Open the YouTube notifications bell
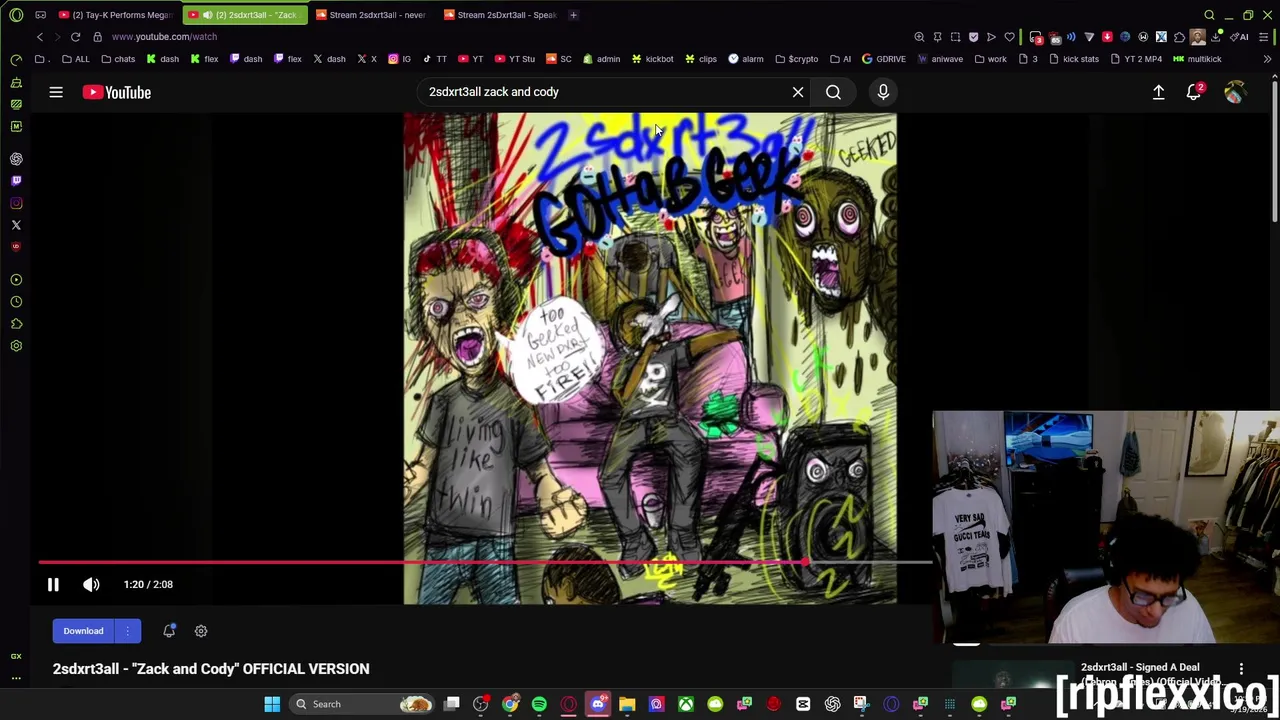The image size is (1280, 720). tap(1194, 92)
